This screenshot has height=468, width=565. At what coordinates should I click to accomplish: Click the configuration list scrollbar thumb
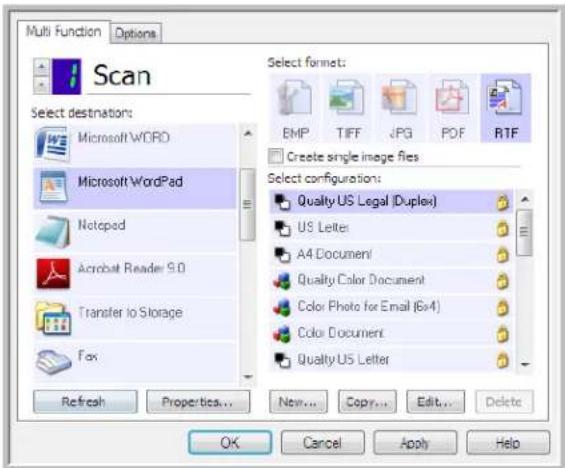[524, 232]
